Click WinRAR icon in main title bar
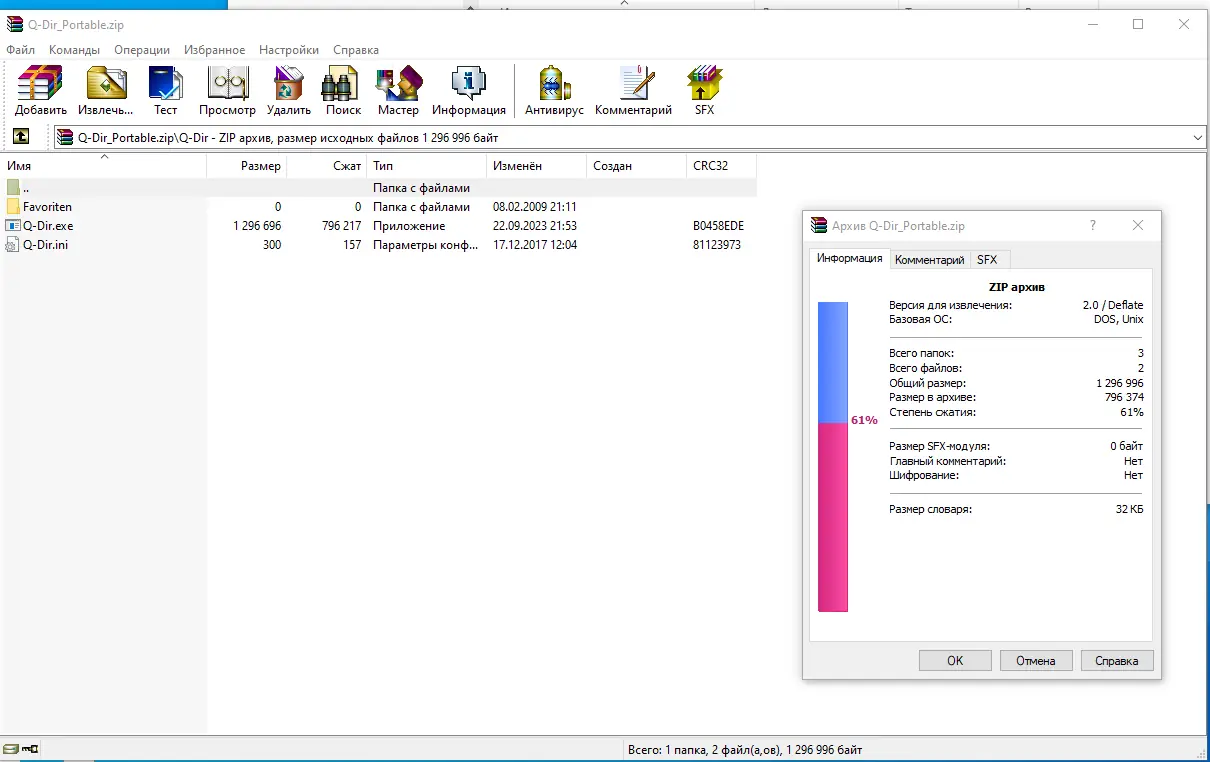1210x762 pixels. click(15, 24)
